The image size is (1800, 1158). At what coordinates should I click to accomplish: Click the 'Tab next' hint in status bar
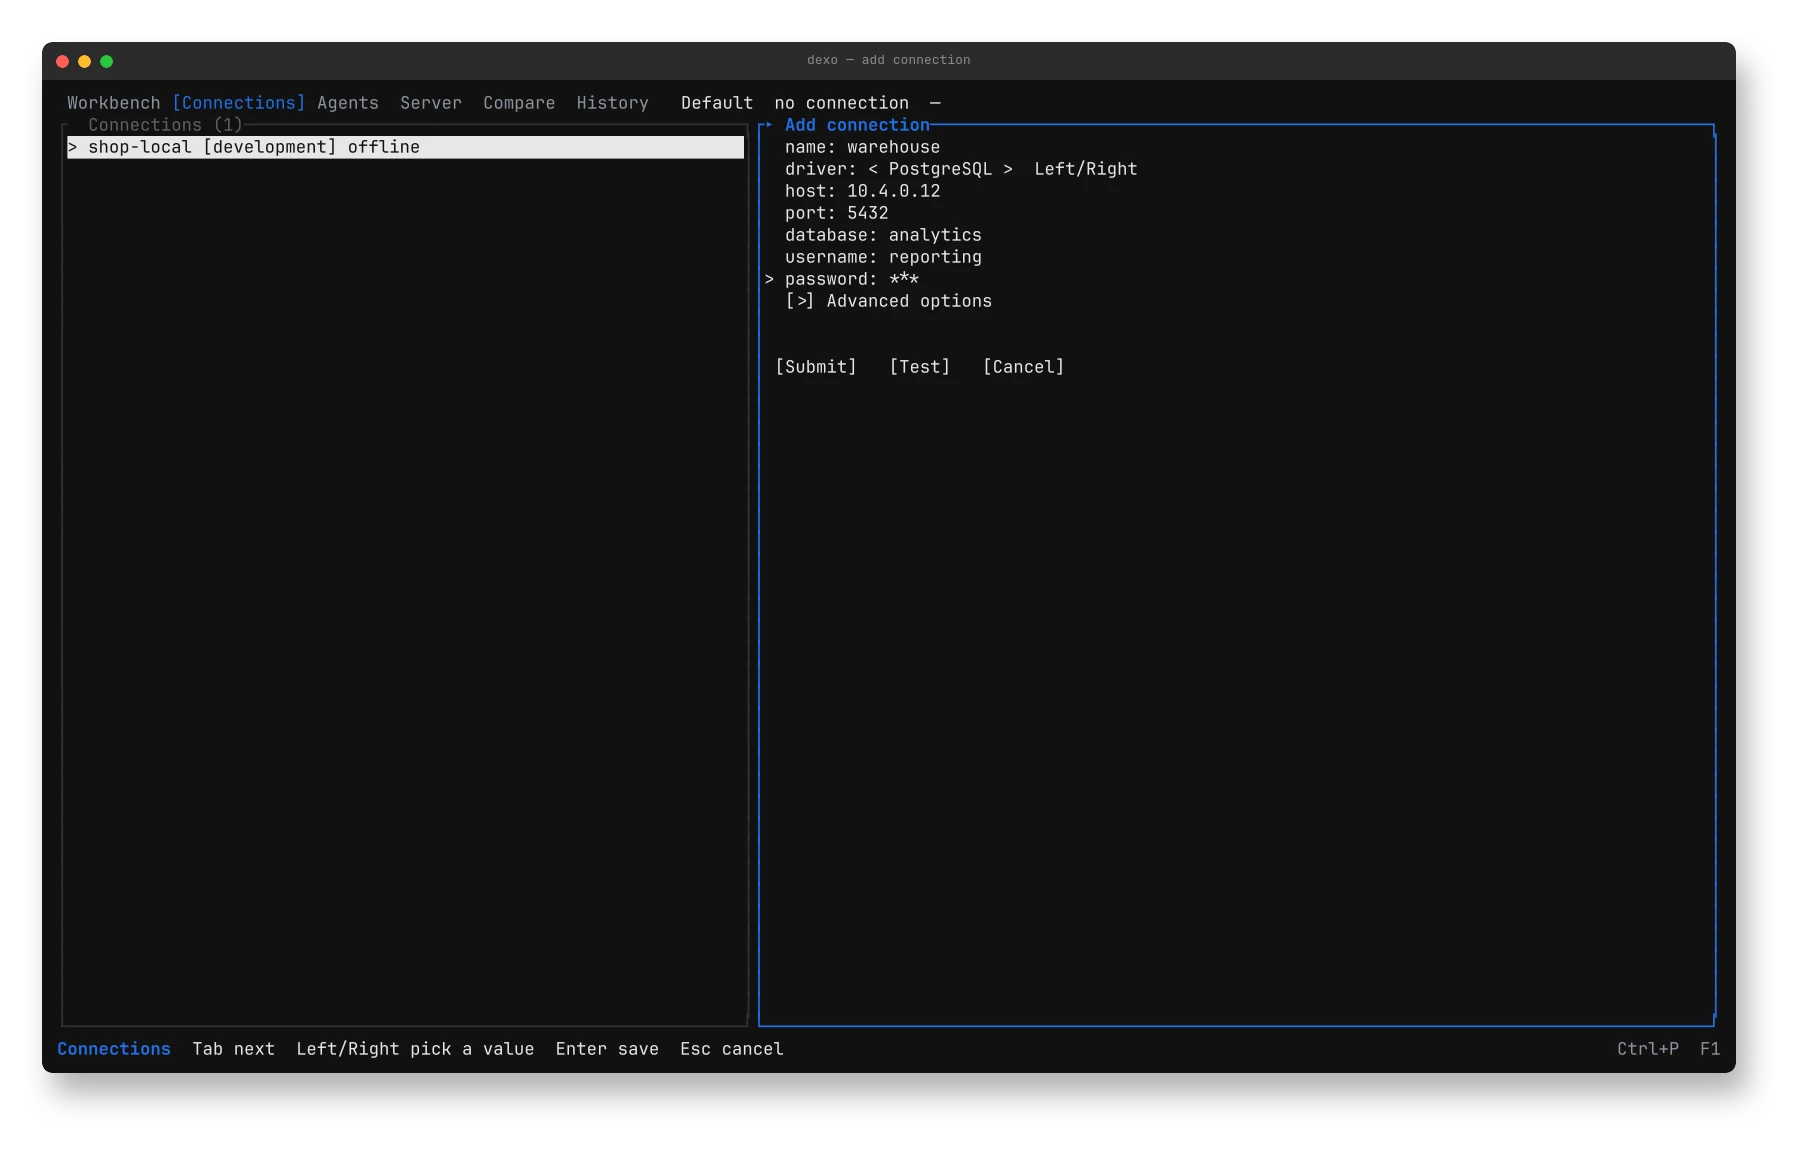(x=233, y=1049)
